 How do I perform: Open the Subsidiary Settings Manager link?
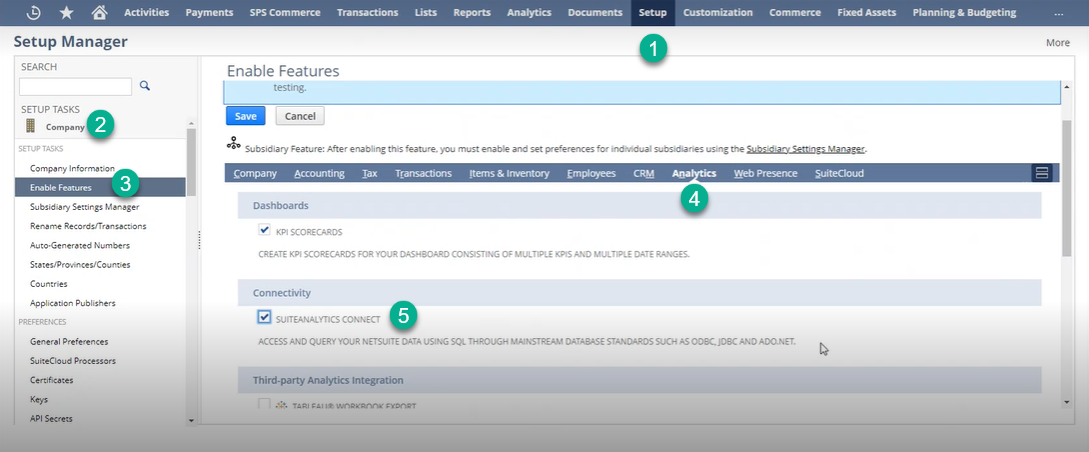click(x=805, y=148)
